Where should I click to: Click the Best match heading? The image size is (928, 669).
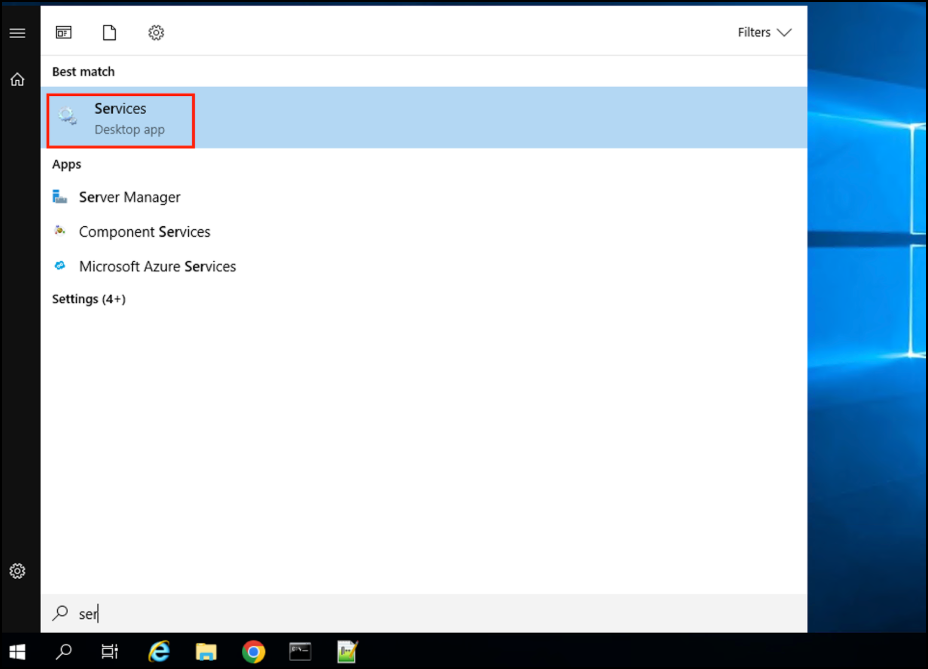tap(83, 72)
